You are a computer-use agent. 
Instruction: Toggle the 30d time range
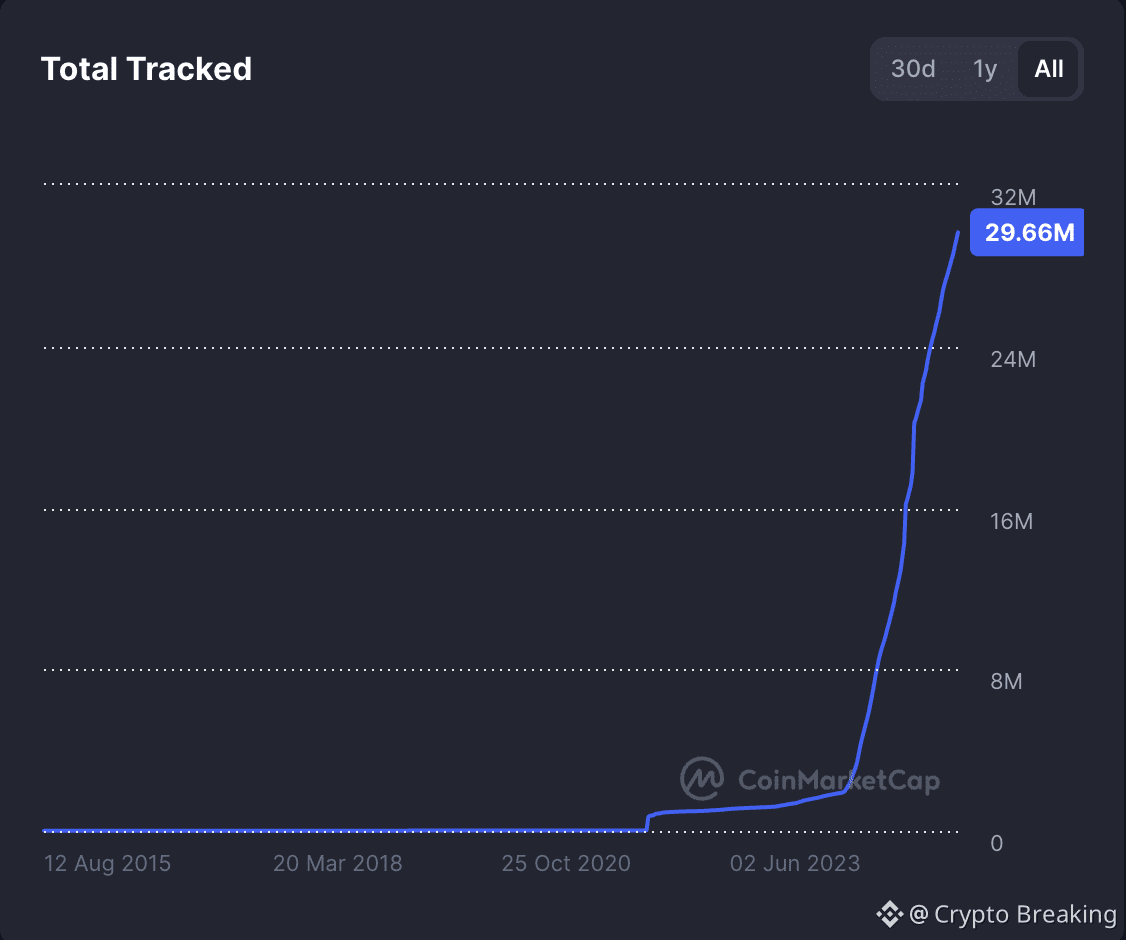coord(914,68)
